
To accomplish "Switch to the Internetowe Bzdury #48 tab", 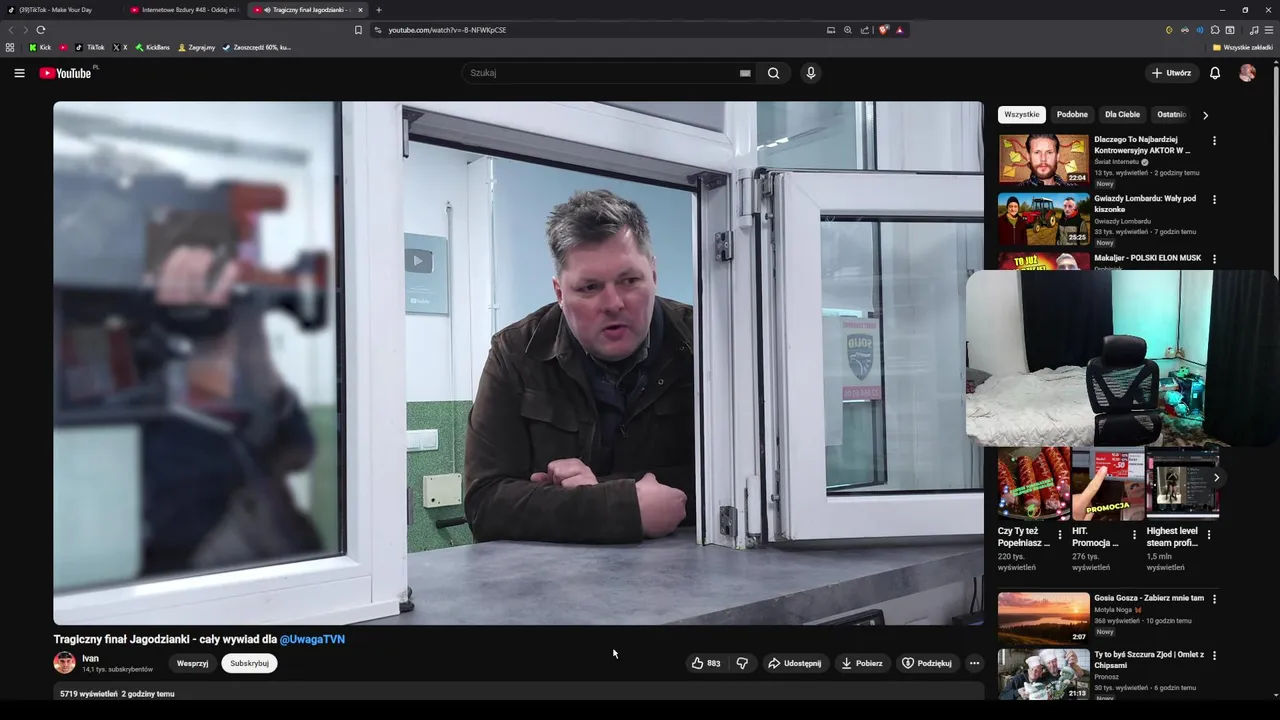I will pos(183,10).
